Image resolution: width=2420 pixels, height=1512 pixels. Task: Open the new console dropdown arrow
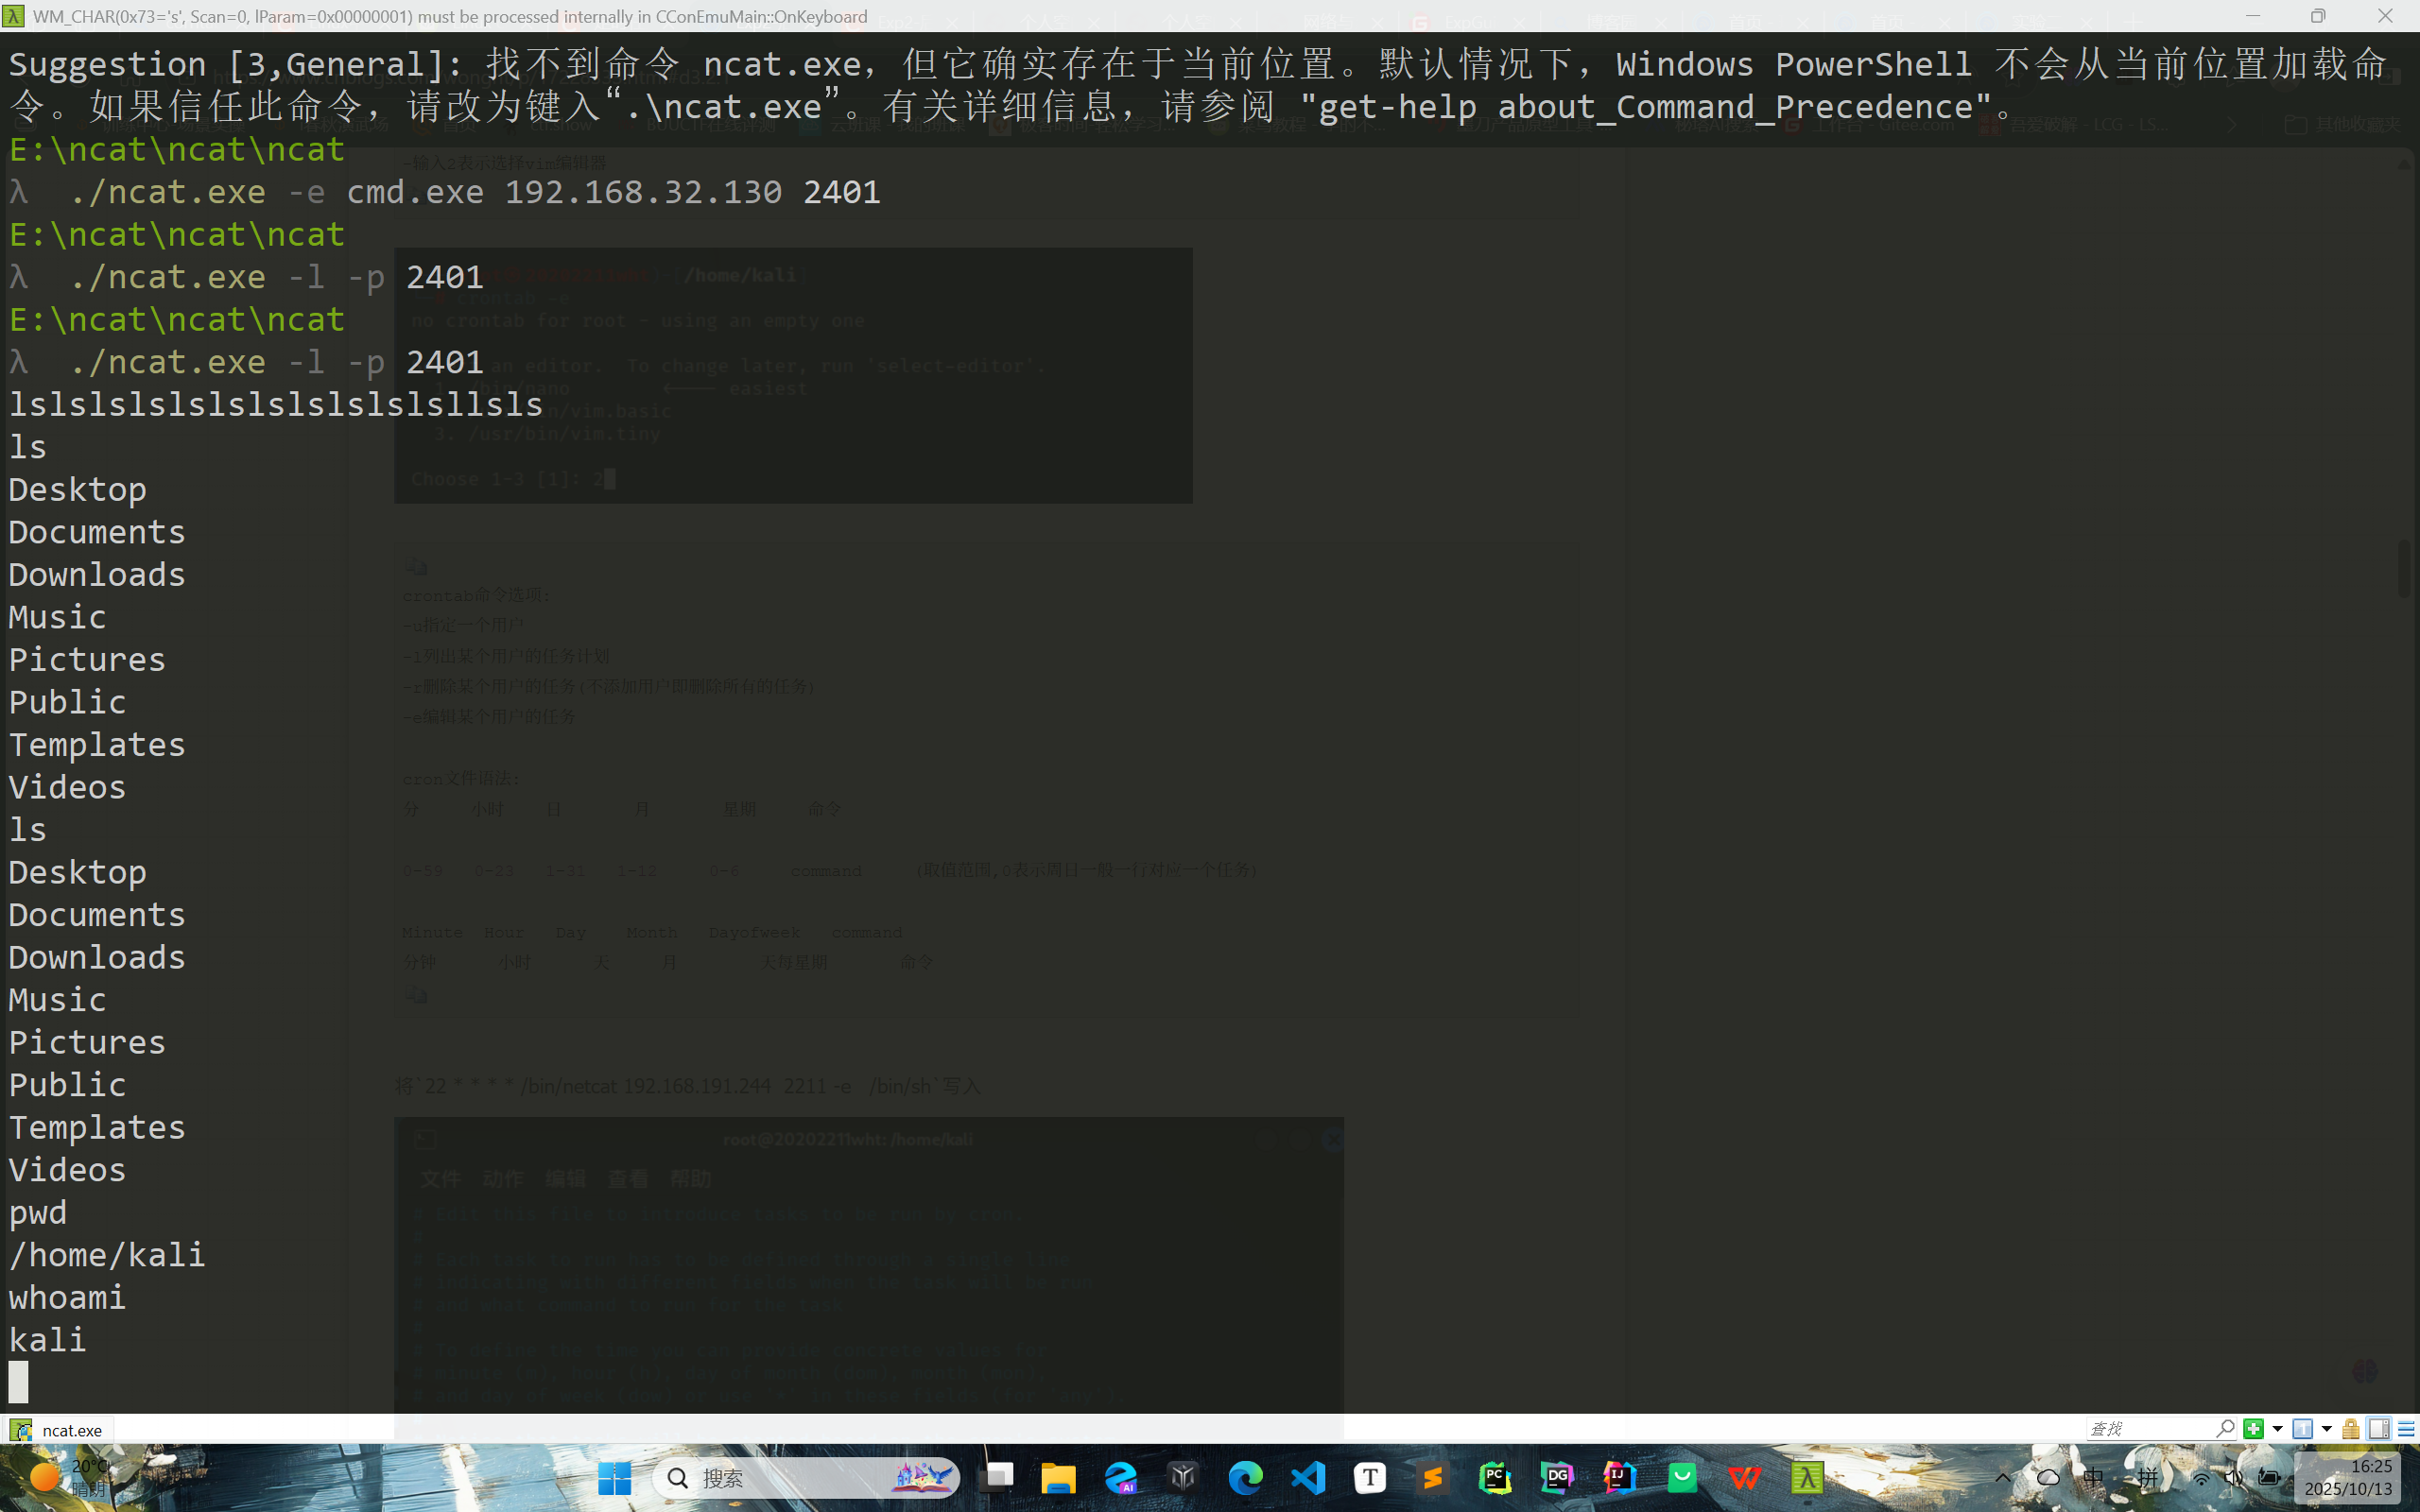(2277, 1429)
